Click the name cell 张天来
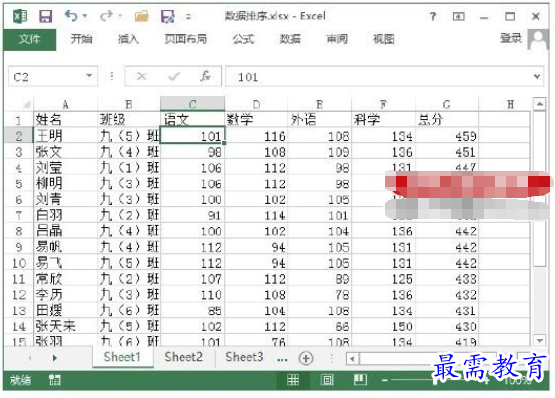The height and width of the screenshot is (398, 555). 65,326
